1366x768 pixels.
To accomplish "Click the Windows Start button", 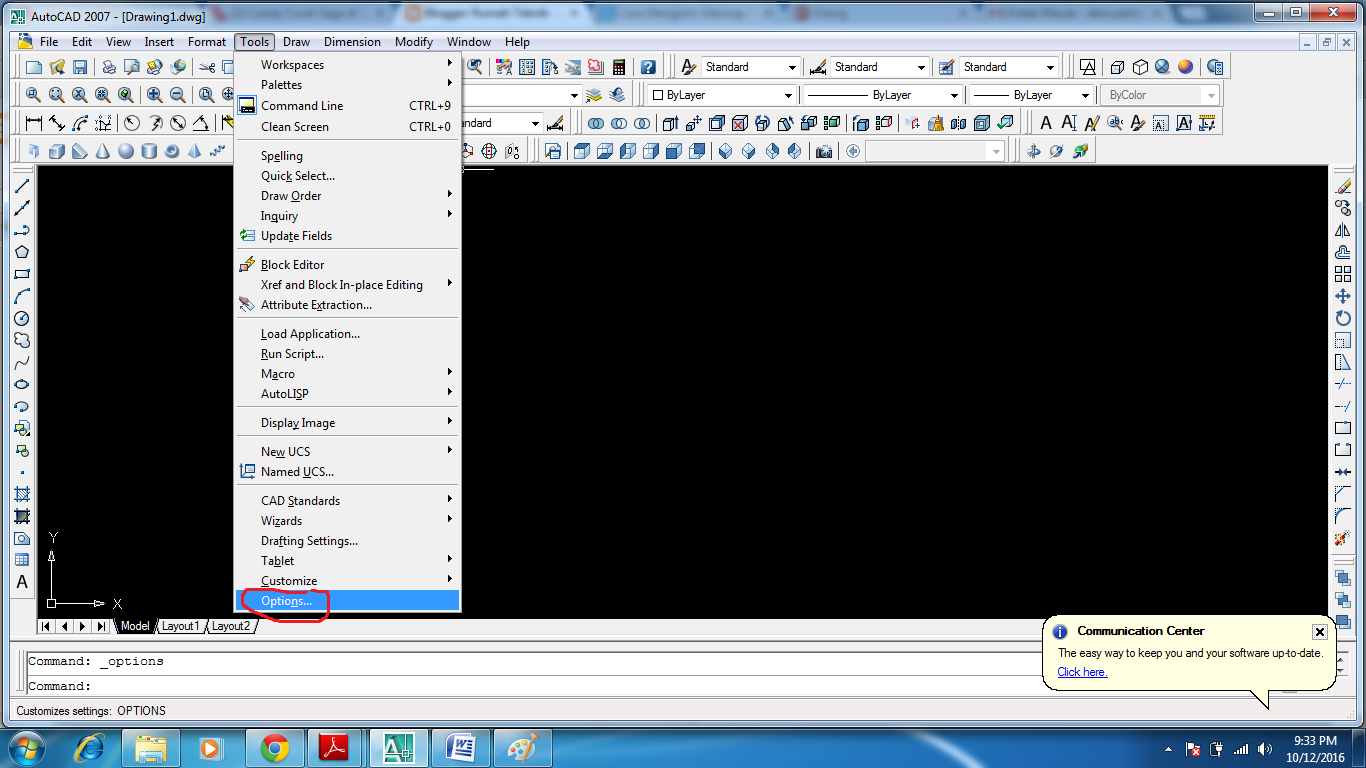I will [x=26, y=748].
